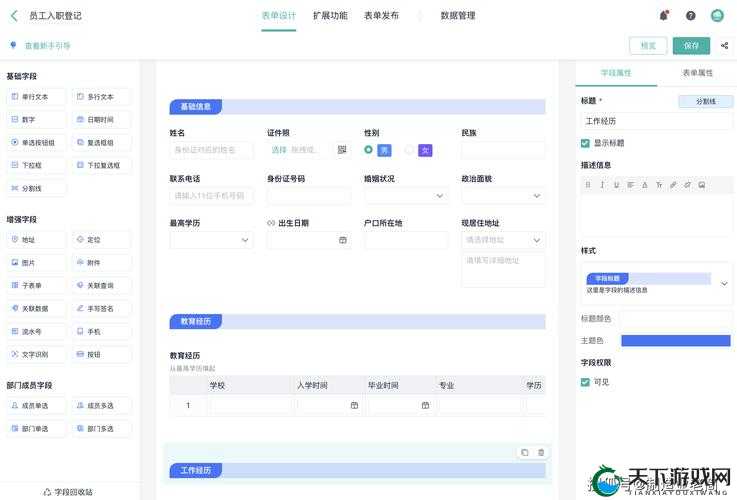The width and height of the screenshot is (737, 500).
Task: Add a 分割线 divider field
Action: [36, 188]
